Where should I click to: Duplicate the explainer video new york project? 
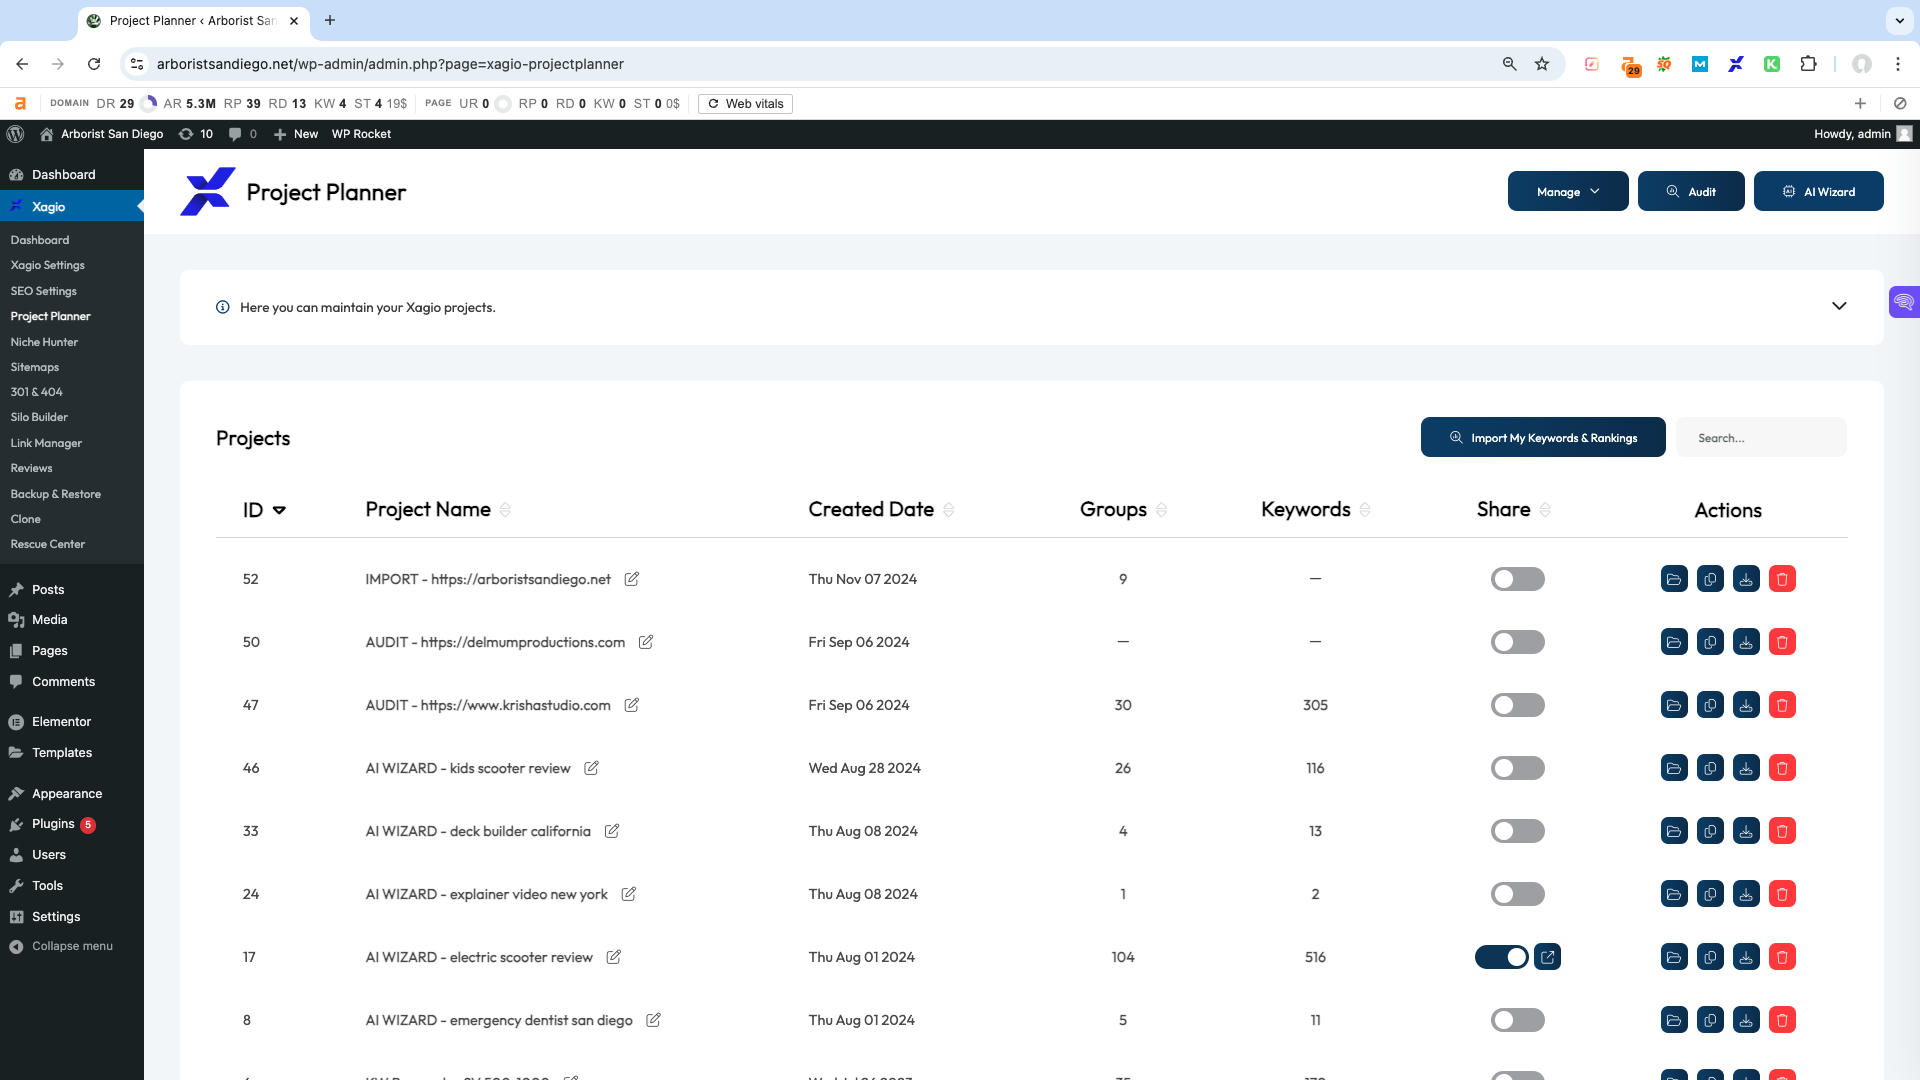tap(1710, 894)
